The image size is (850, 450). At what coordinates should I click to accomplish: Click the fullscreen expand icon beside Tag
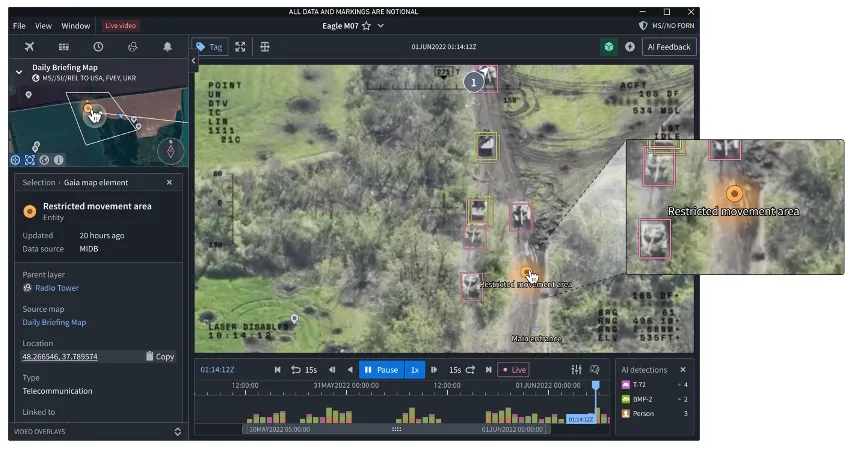[x=240, y=47]
